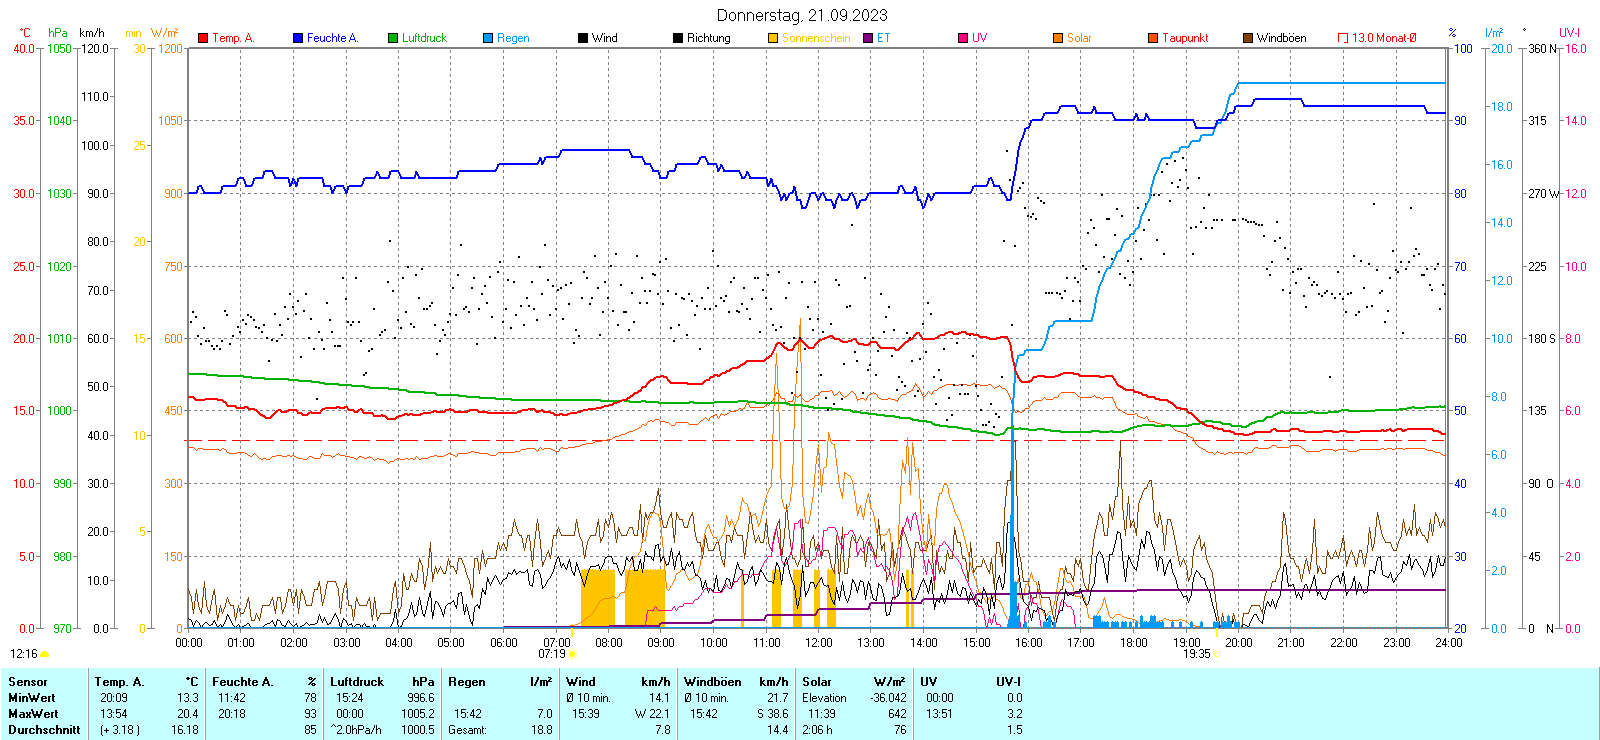Select the 12:00 time axis label

pyautogui.click(x=819, y=642)
